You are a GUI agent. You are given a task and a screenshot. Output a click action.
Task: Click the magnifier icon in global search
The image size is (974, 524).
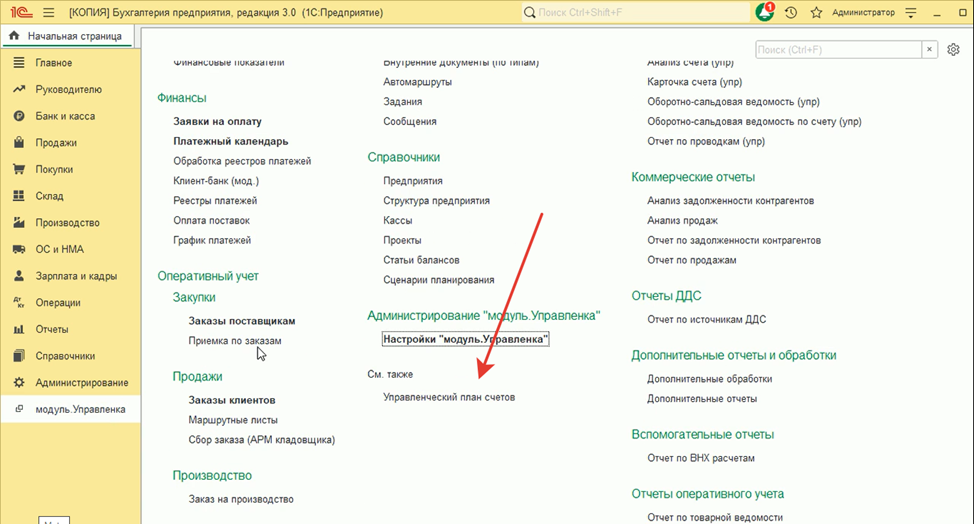click(529, 12)
